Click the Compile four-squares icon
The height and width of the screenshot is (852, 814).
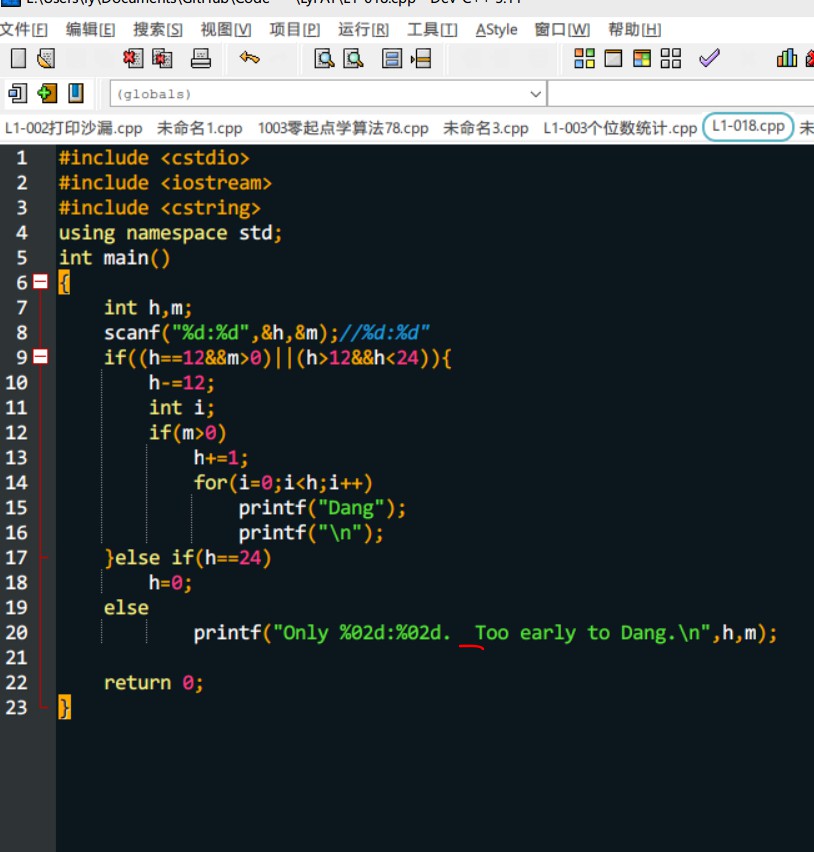(x=585, y=58)
